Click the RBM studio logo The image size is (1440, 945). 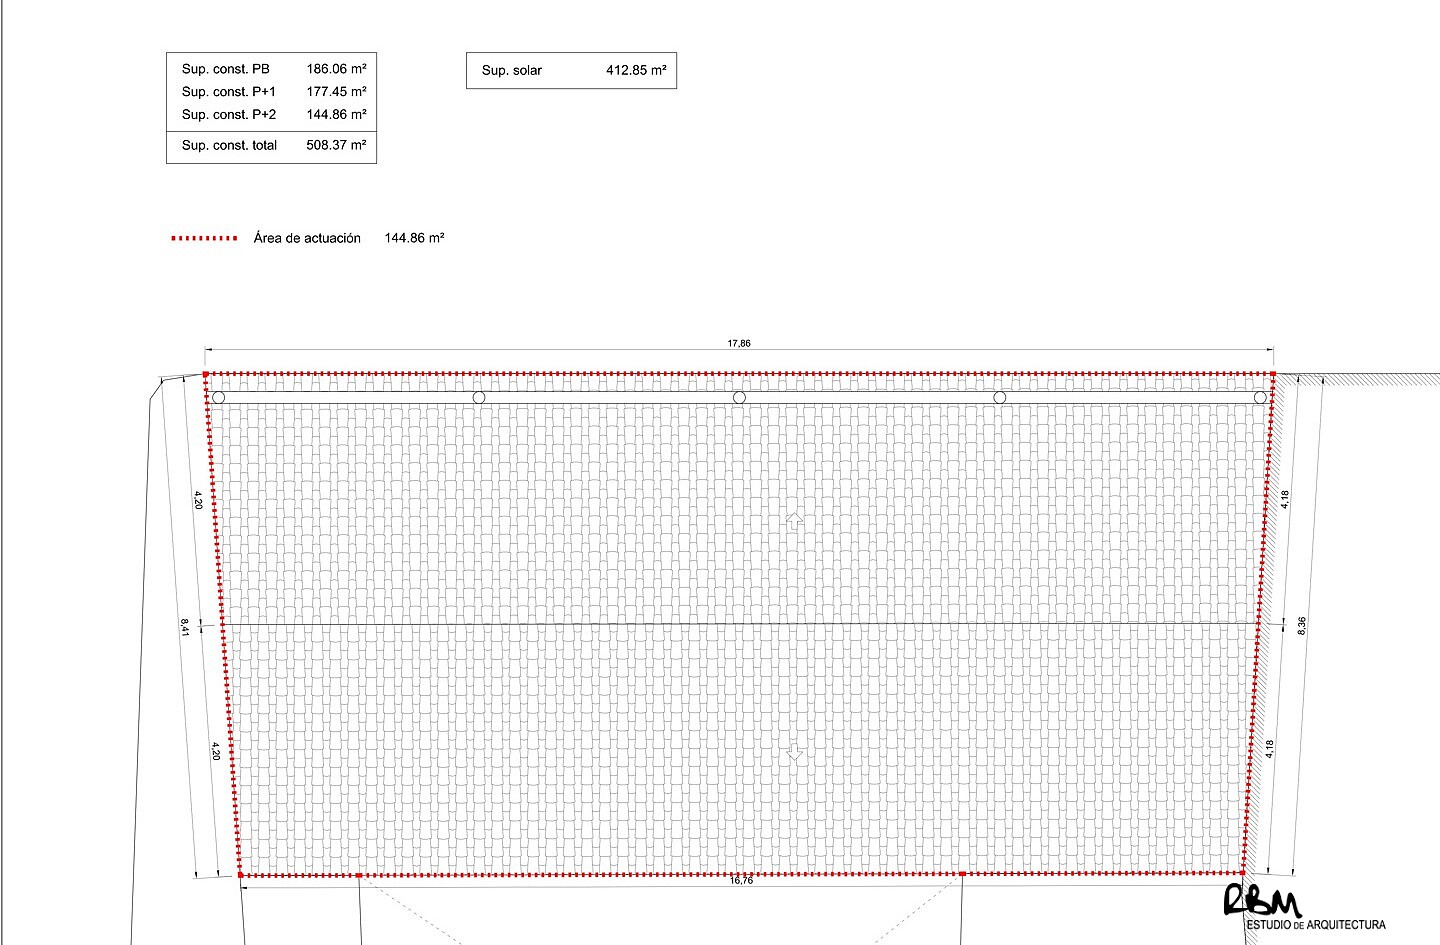1262,901
